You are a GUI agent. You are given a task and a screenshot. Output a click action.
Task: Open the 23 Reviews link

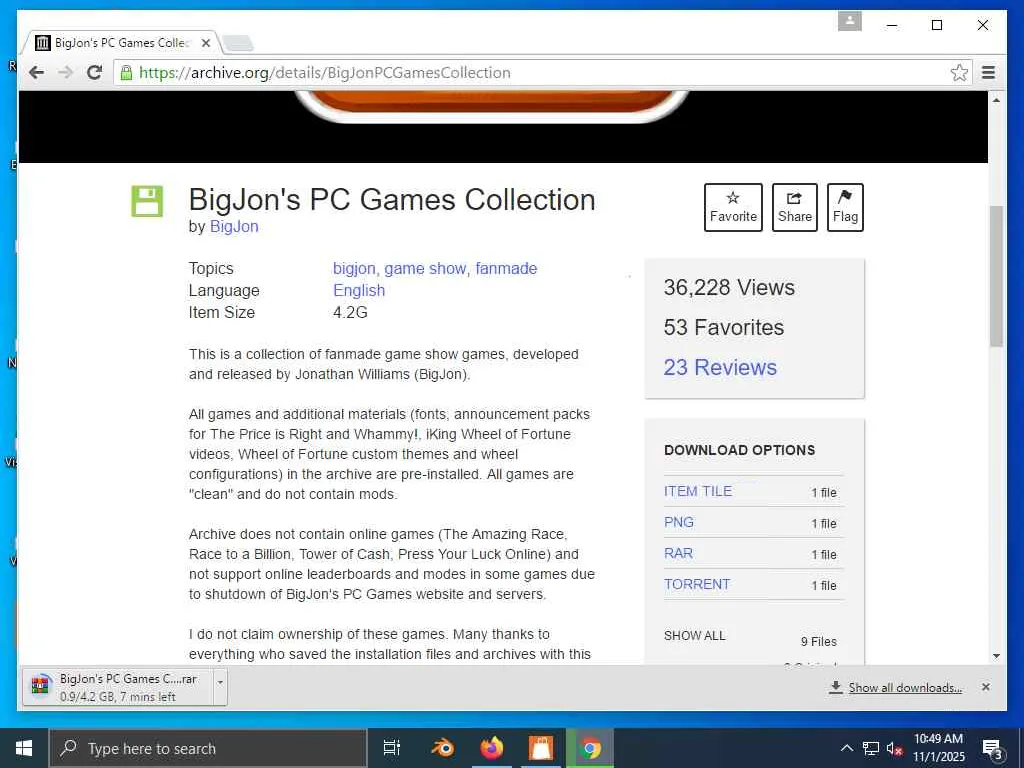720,368
